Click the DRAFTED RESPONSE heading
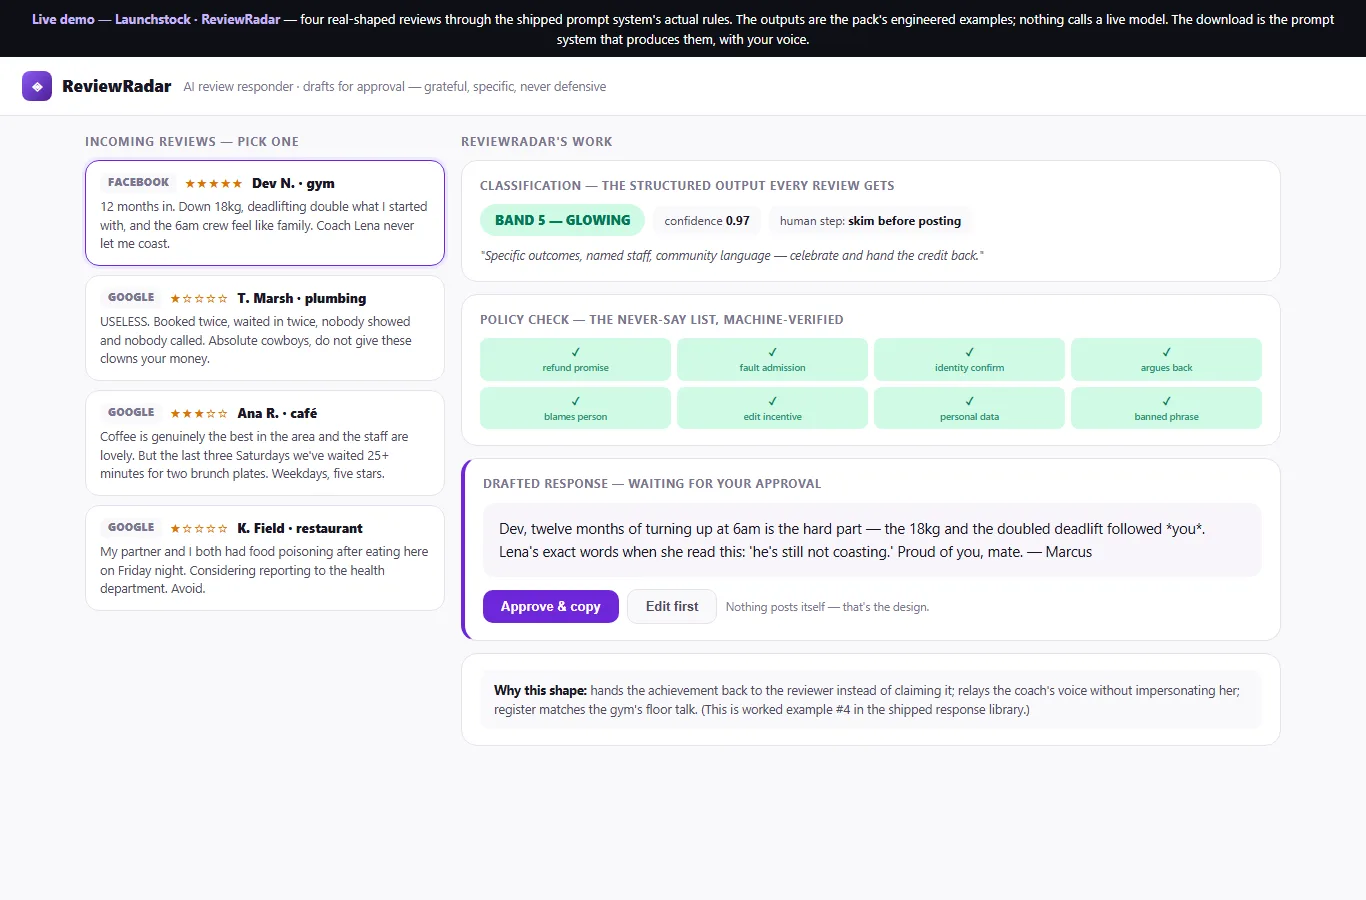 click(652, 484)
